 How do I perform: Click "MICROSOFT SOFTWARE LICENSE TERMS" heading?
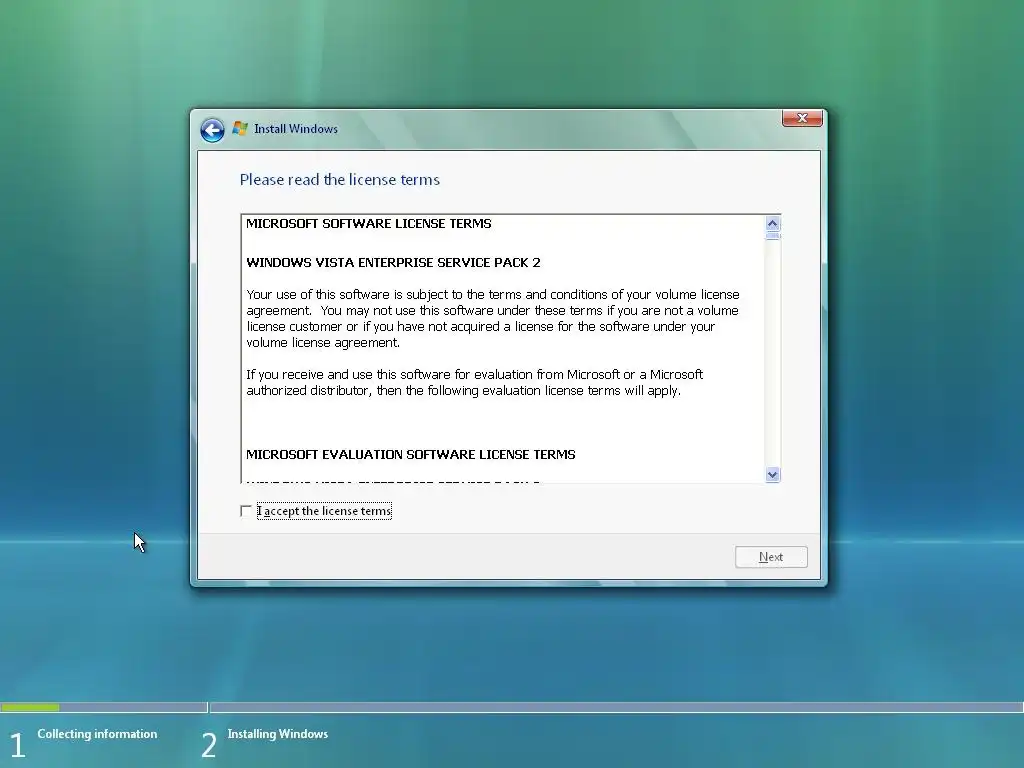[x=369, y=223]
